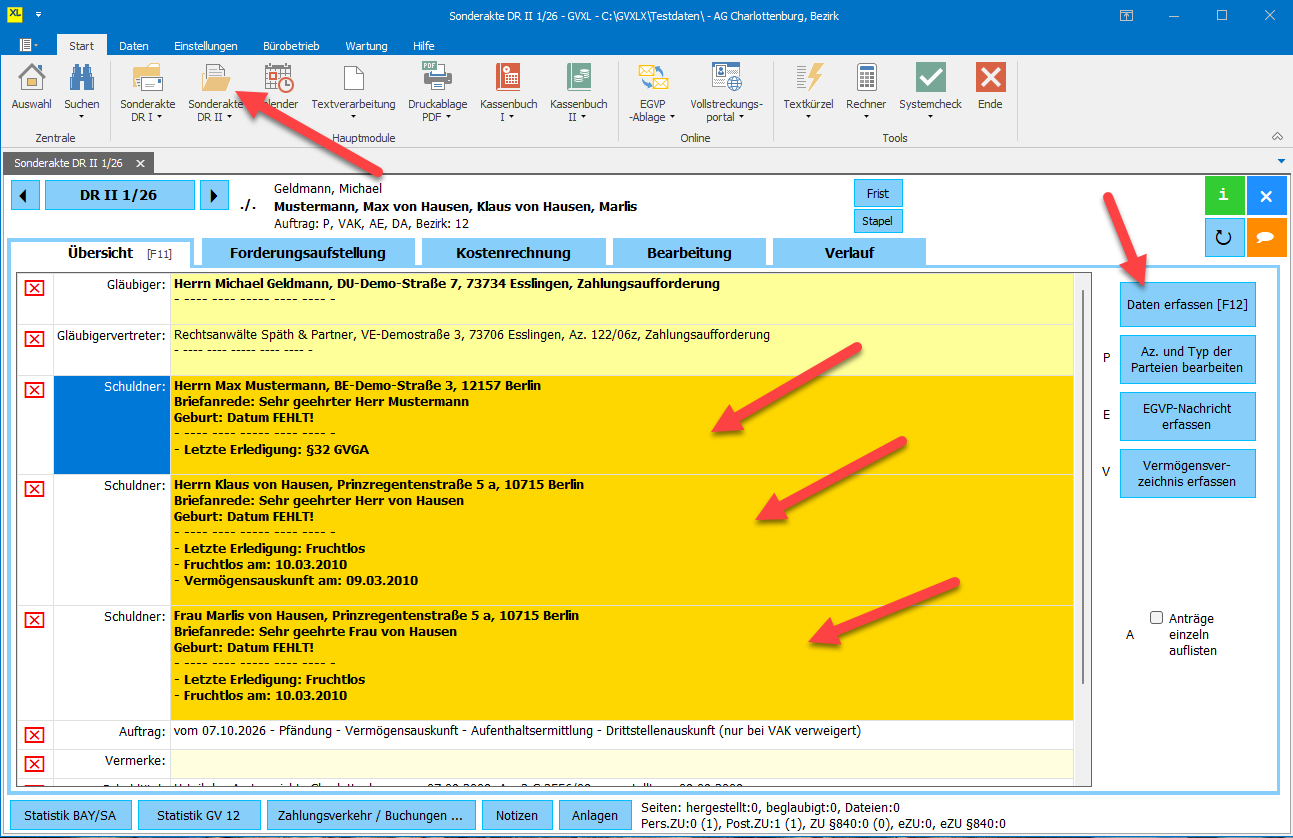Collapse the ribbon with chevron
This screenshot has width=1293, height=838.
[1277, 136]
